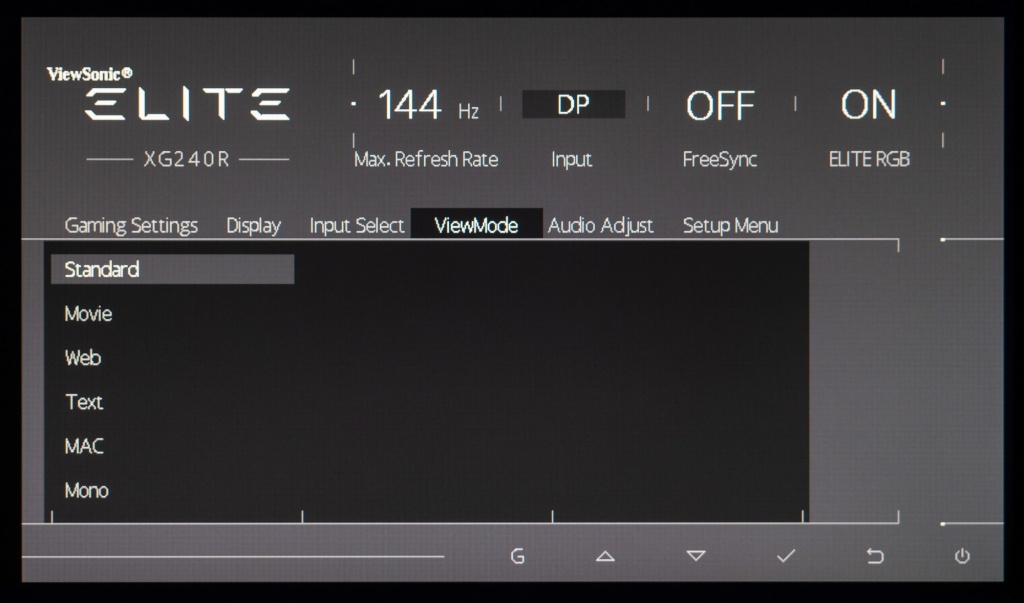Click the down arrow navigation icon

coord(696,556)
